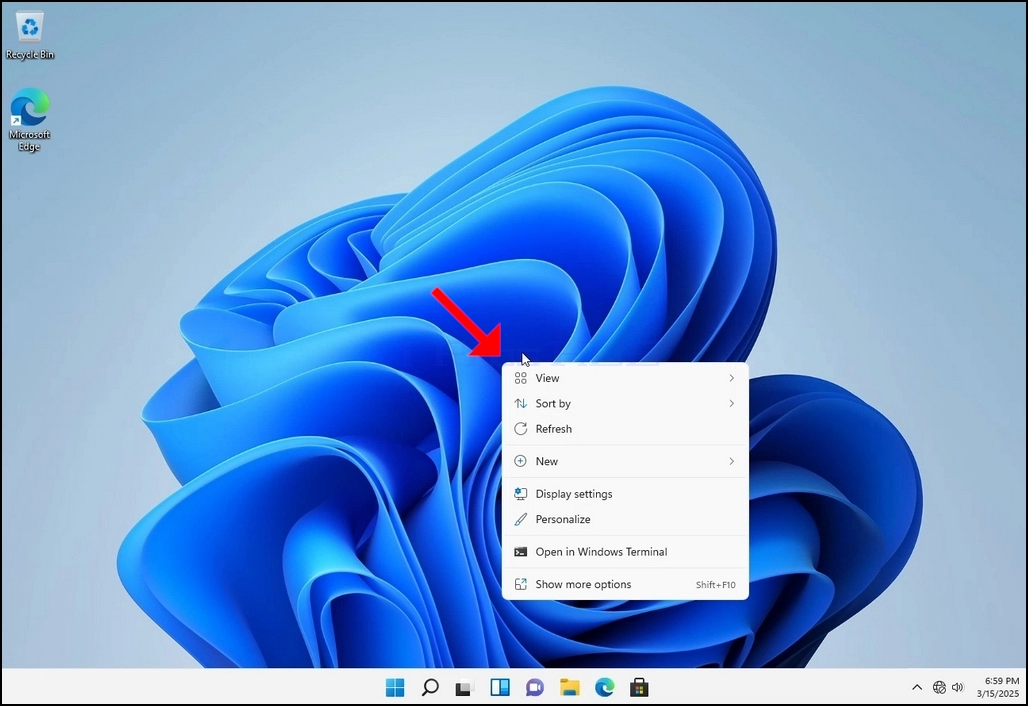Choose New in the context menu
The height and width of the screenshot is (706, 1028).
(x=625, y=461)
